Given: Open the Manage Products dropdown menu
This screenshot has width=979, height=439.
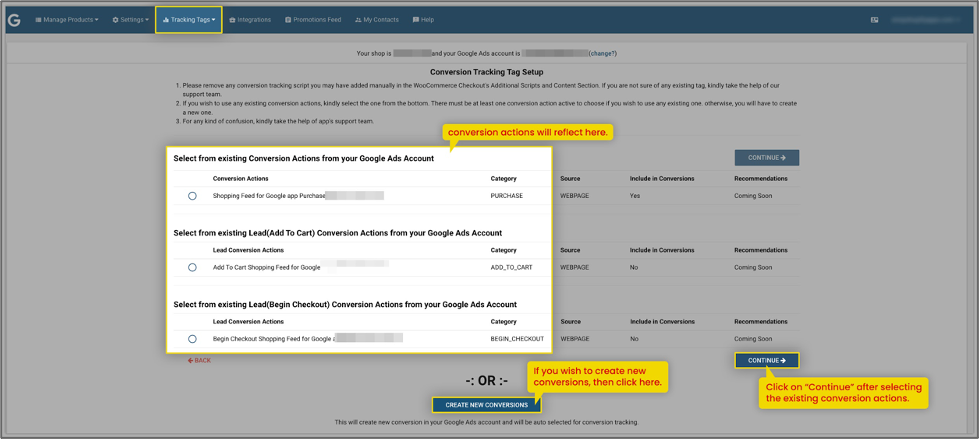Looking at the screenshot, I should click(x=67, y=20).
